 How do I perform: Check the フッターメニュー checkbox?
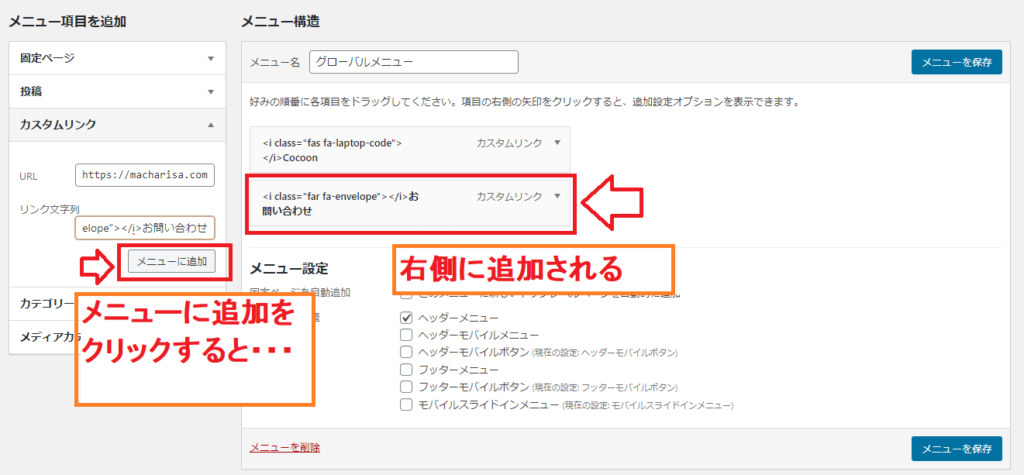406,370
